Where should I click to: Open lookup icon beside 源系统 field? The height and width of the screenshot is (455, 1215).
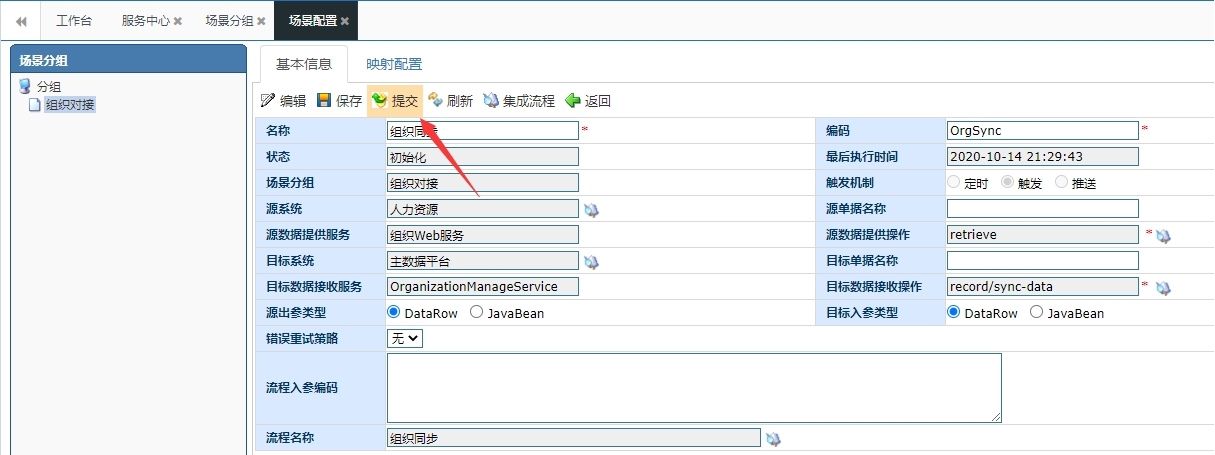[x=591, y=210]
